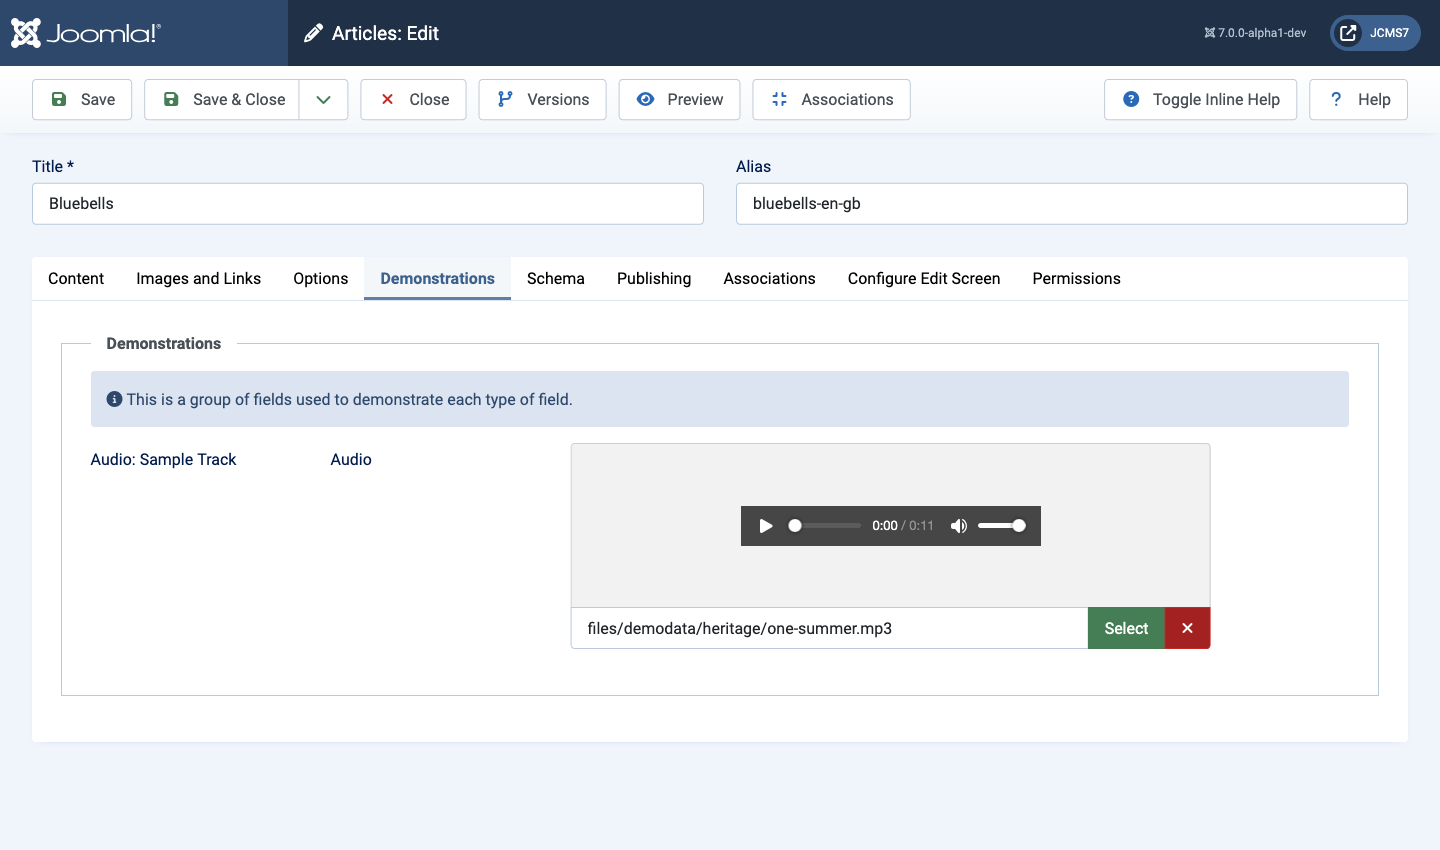Mute the audio with the speaker icon
The height and width of the screenshot is (850, 1440).
[x=958, y=526]
